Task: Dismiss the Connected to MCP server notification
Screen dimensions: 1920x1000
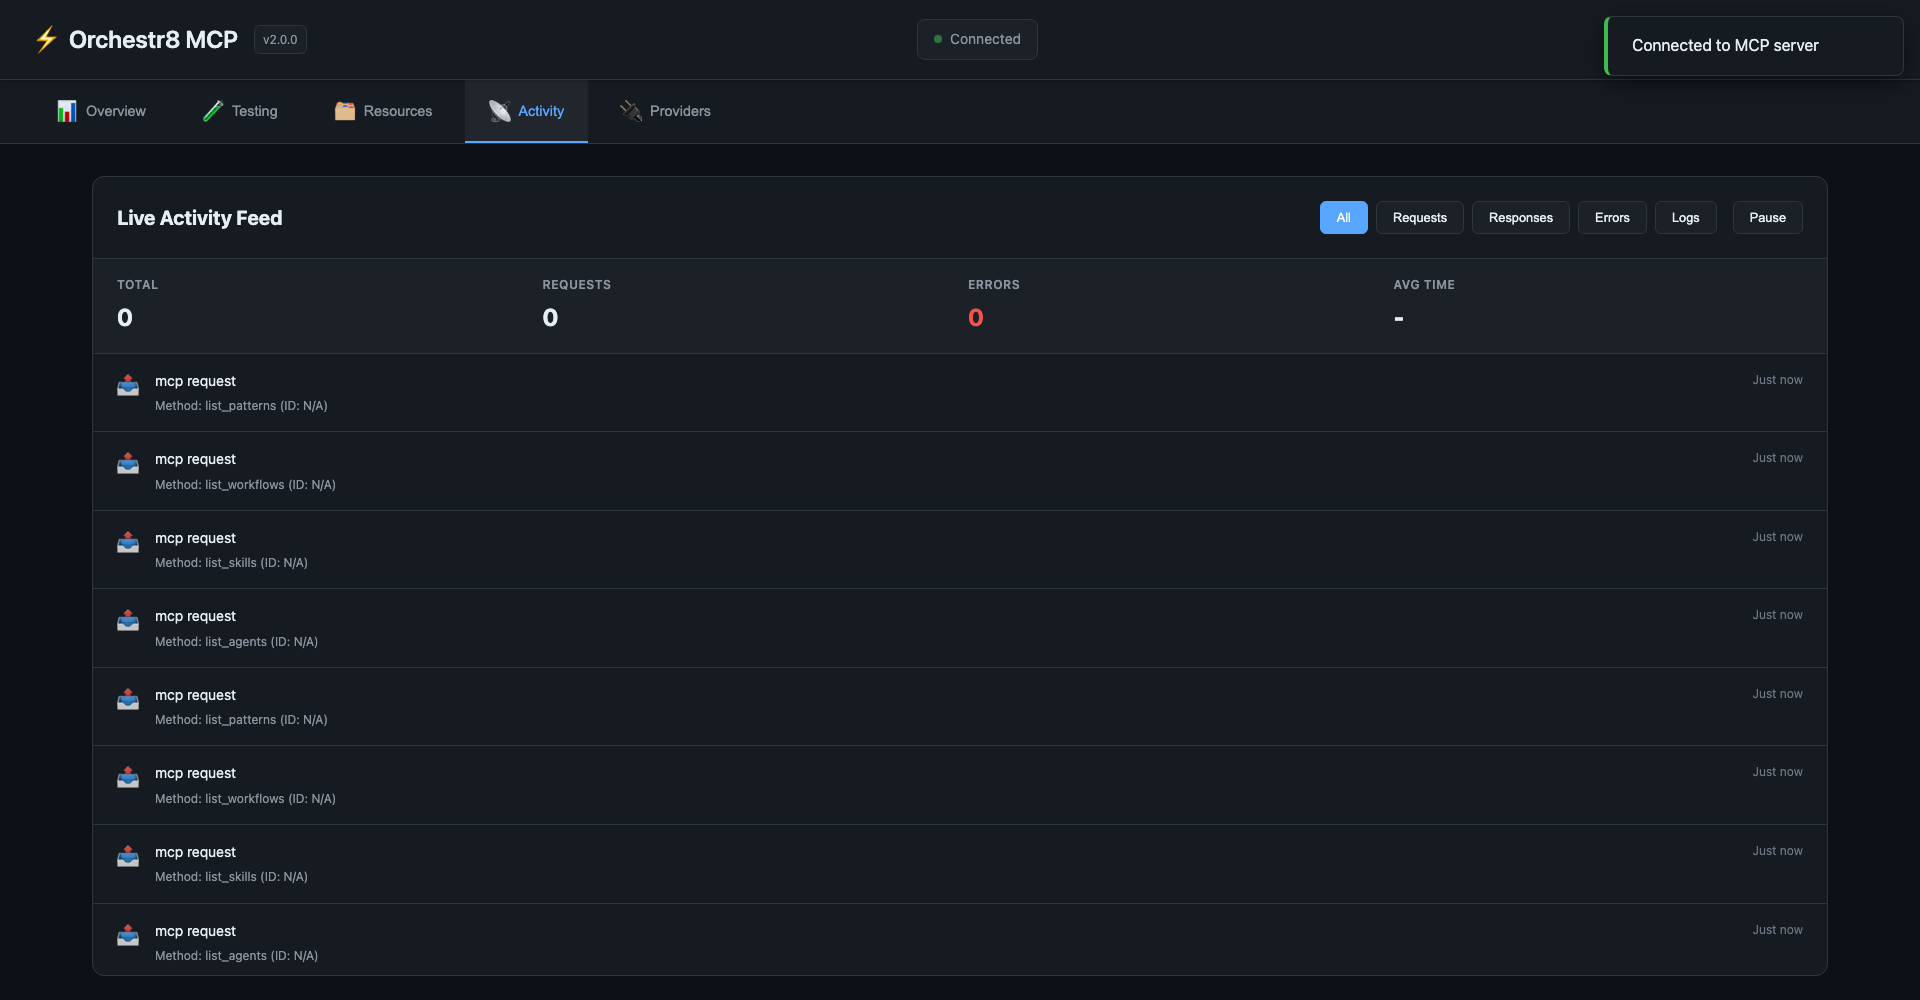Action: (x=1754, y=46)
